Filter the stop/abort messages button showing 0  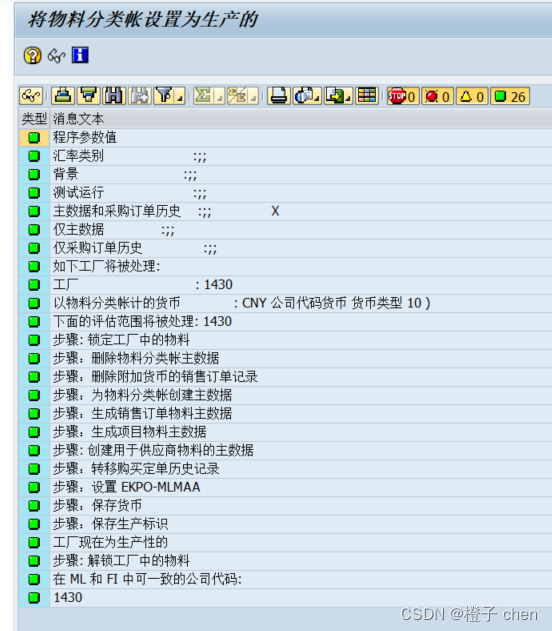point(403,96)
